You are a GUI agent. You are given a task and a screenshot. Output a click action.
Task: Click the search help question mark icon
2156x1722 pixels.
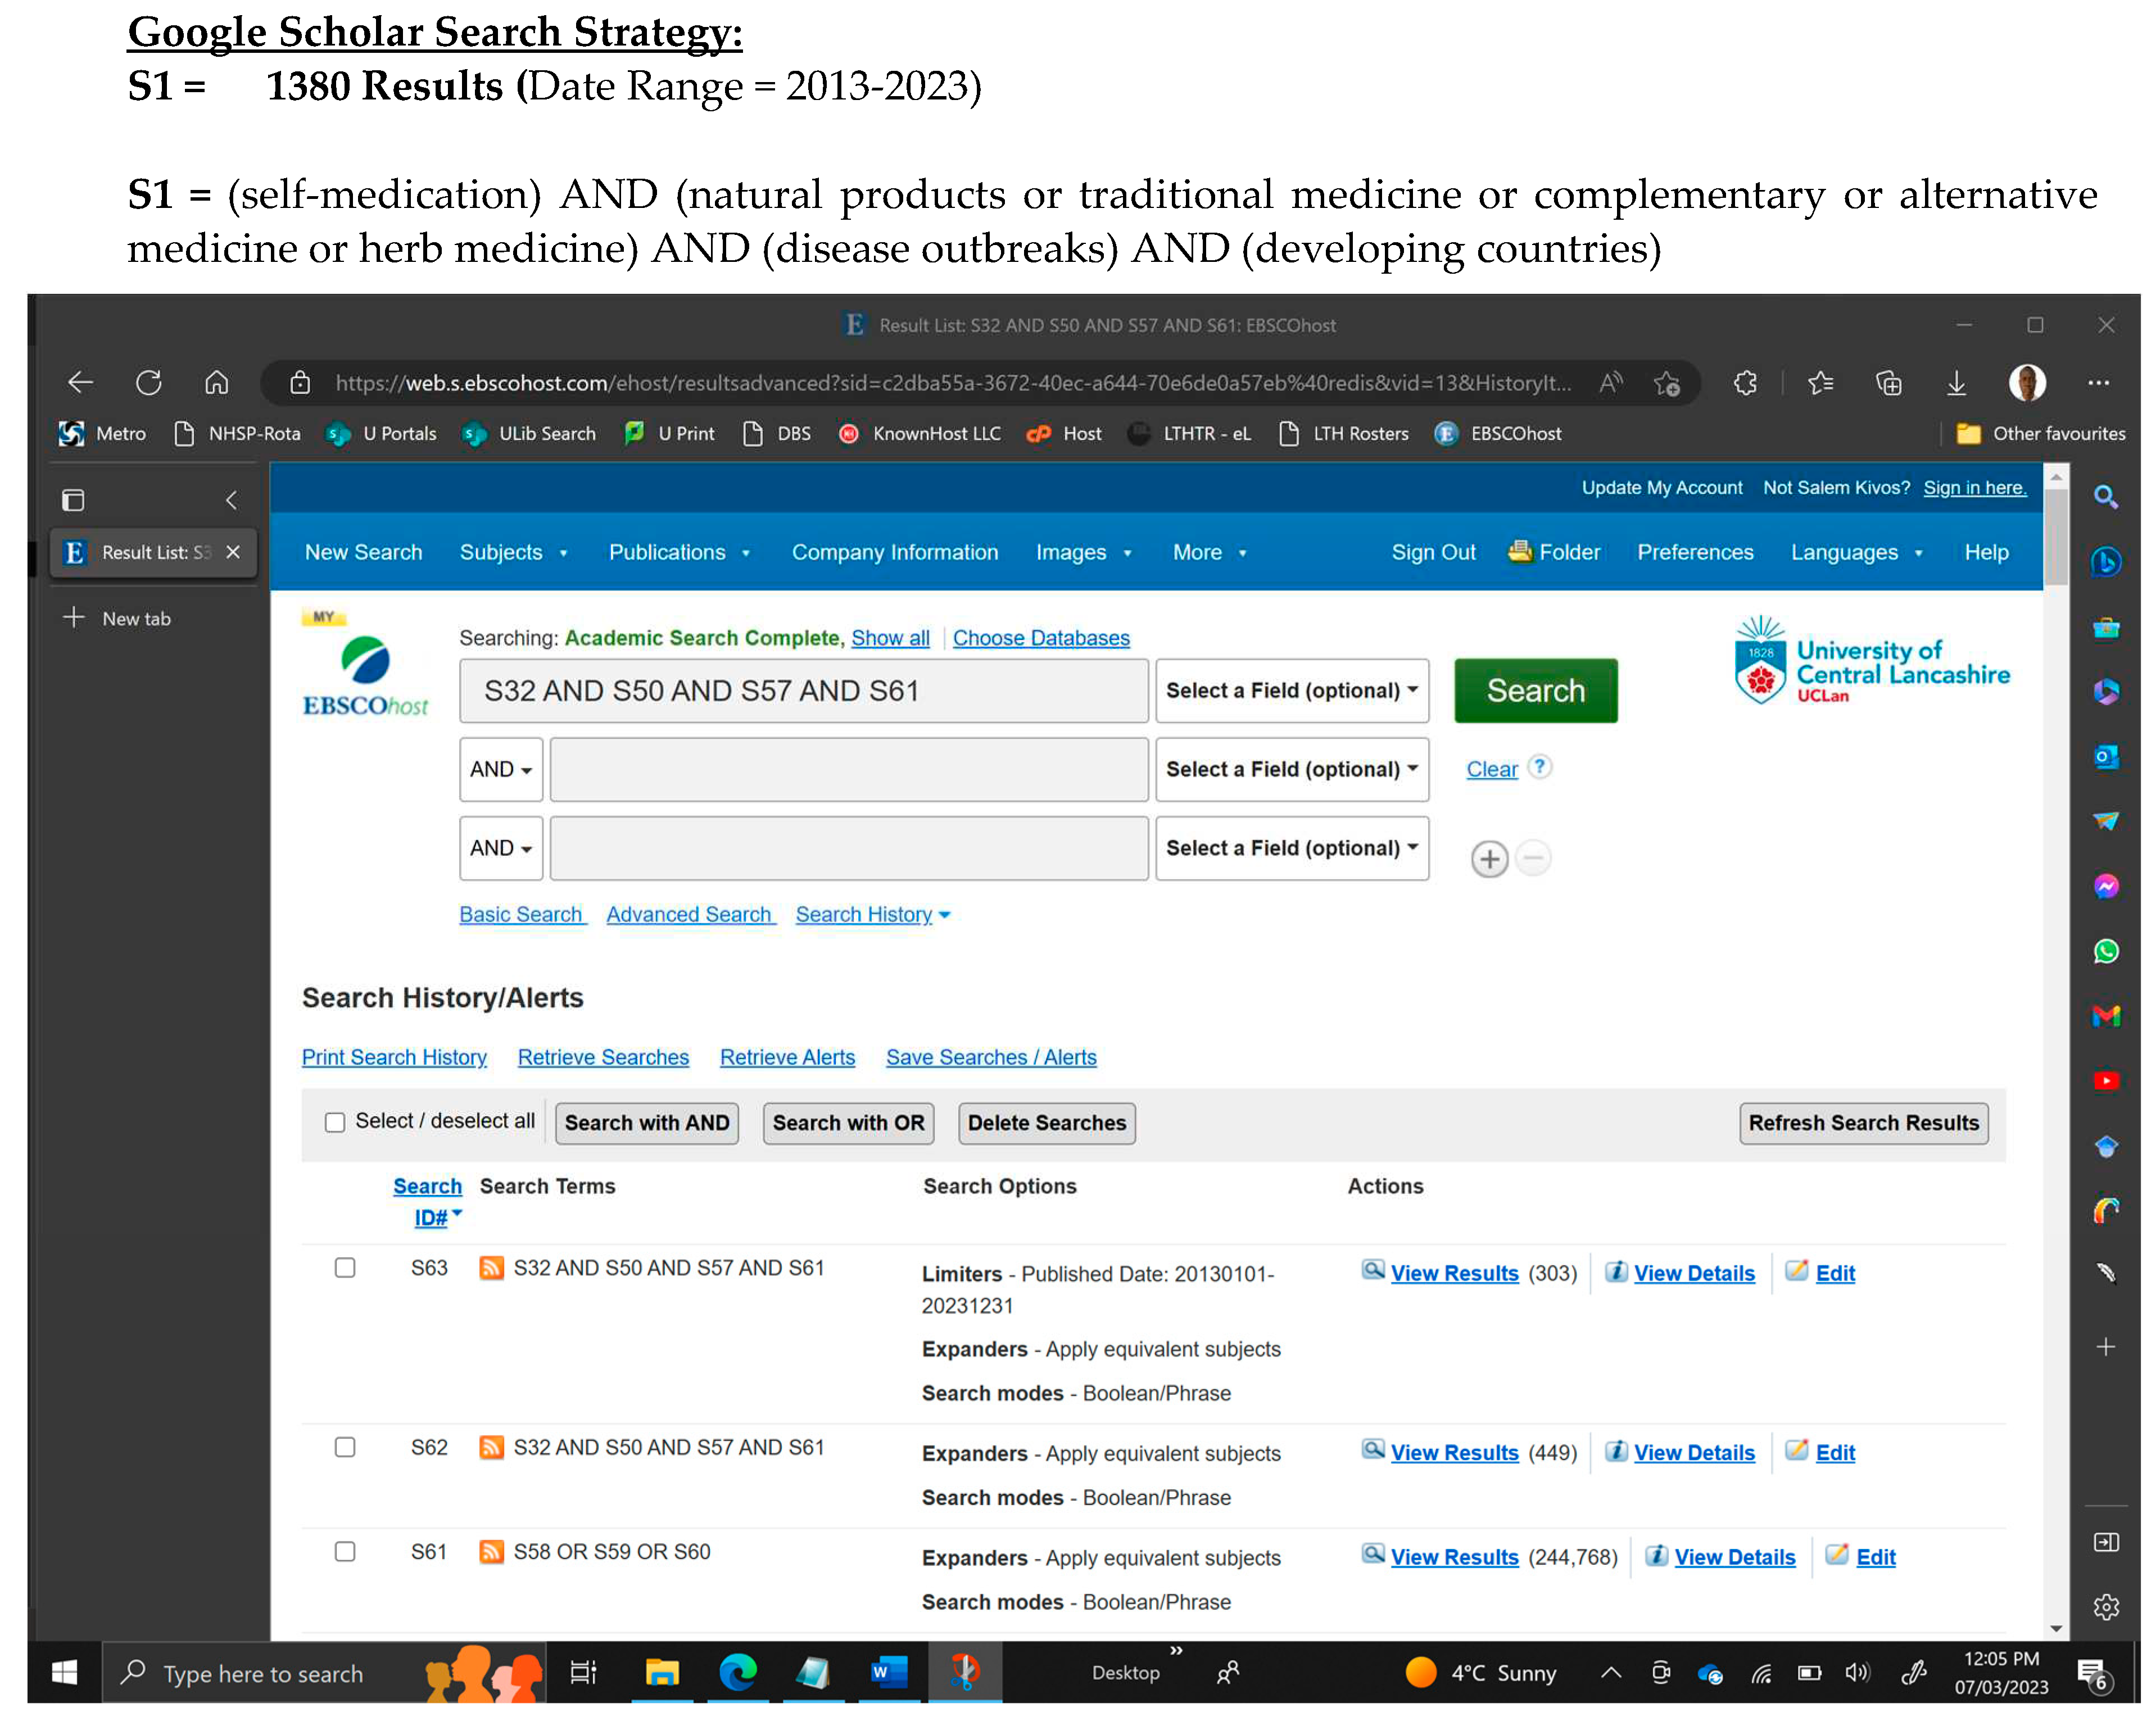[1540, 767]
